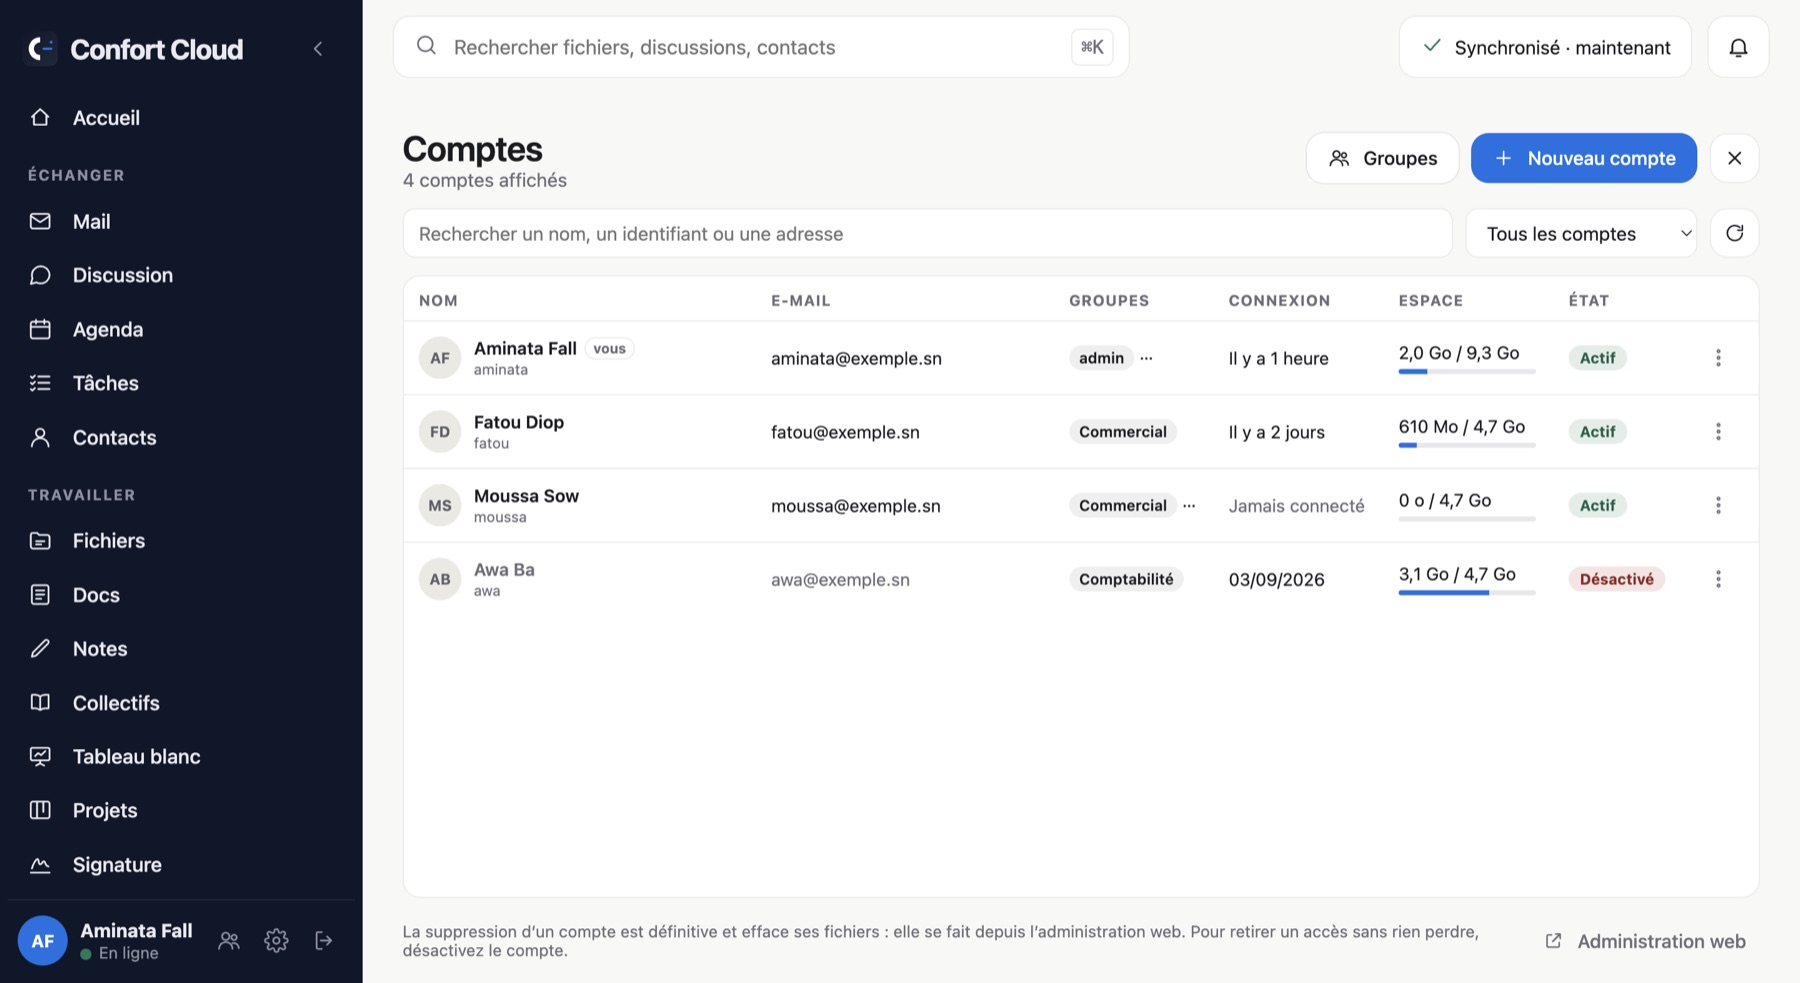Image resolution: width=1800 pixels, height=983 pixels.
Task: Click the Désactivé status badge
Action: [x=1616, y=579]
